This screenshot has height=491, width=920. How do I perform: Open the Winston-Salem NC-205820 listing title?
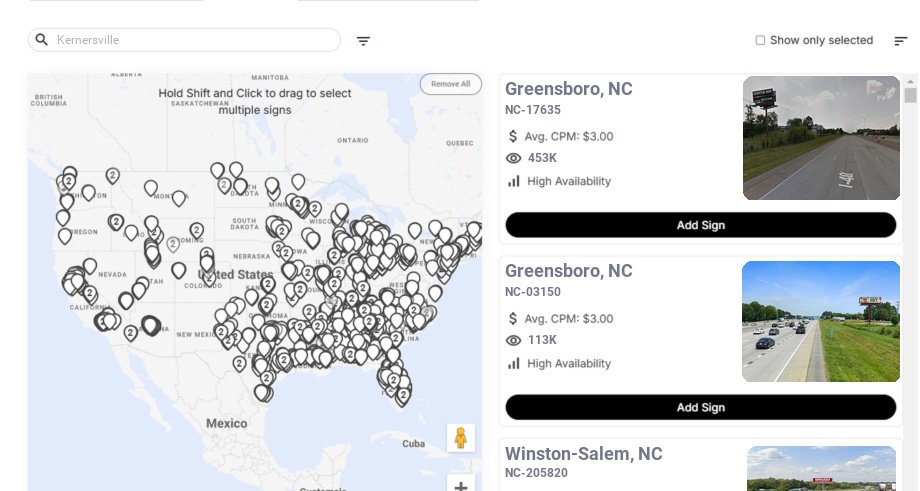(x=583, y=454)
